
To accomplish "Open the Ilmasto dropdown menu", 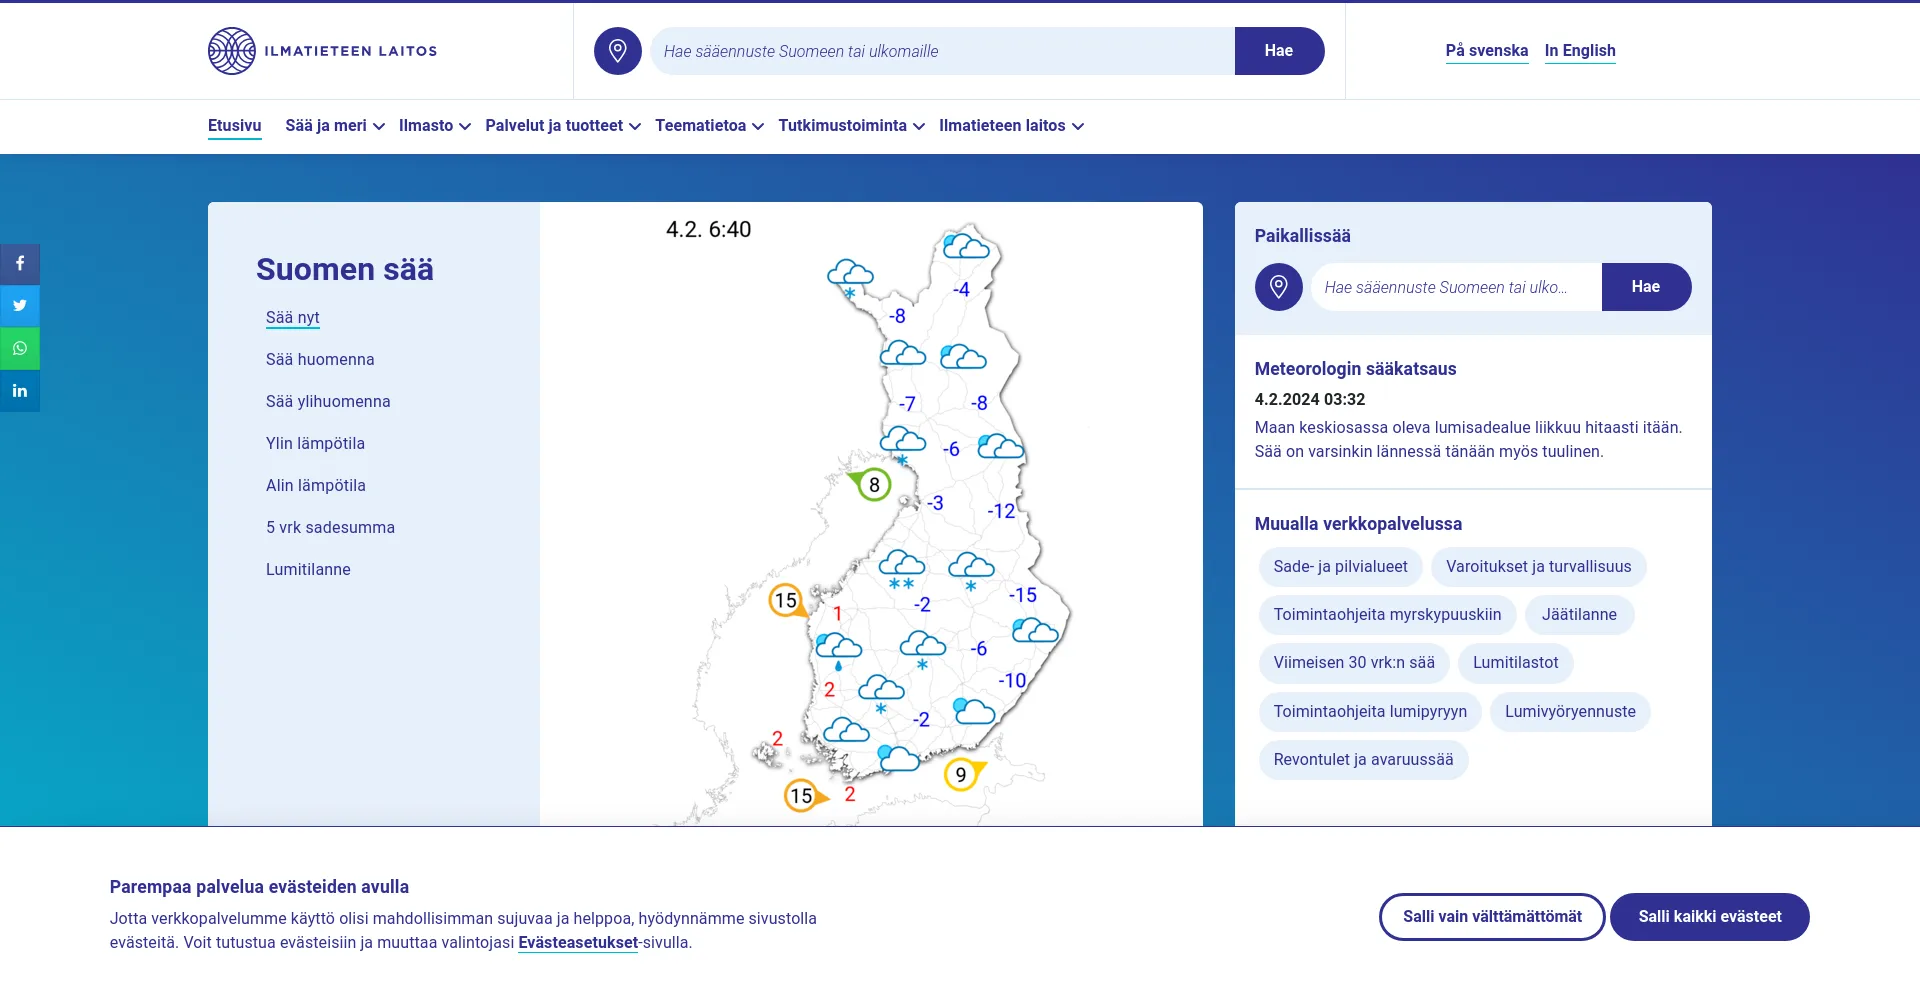I will [x=434, y=126].
